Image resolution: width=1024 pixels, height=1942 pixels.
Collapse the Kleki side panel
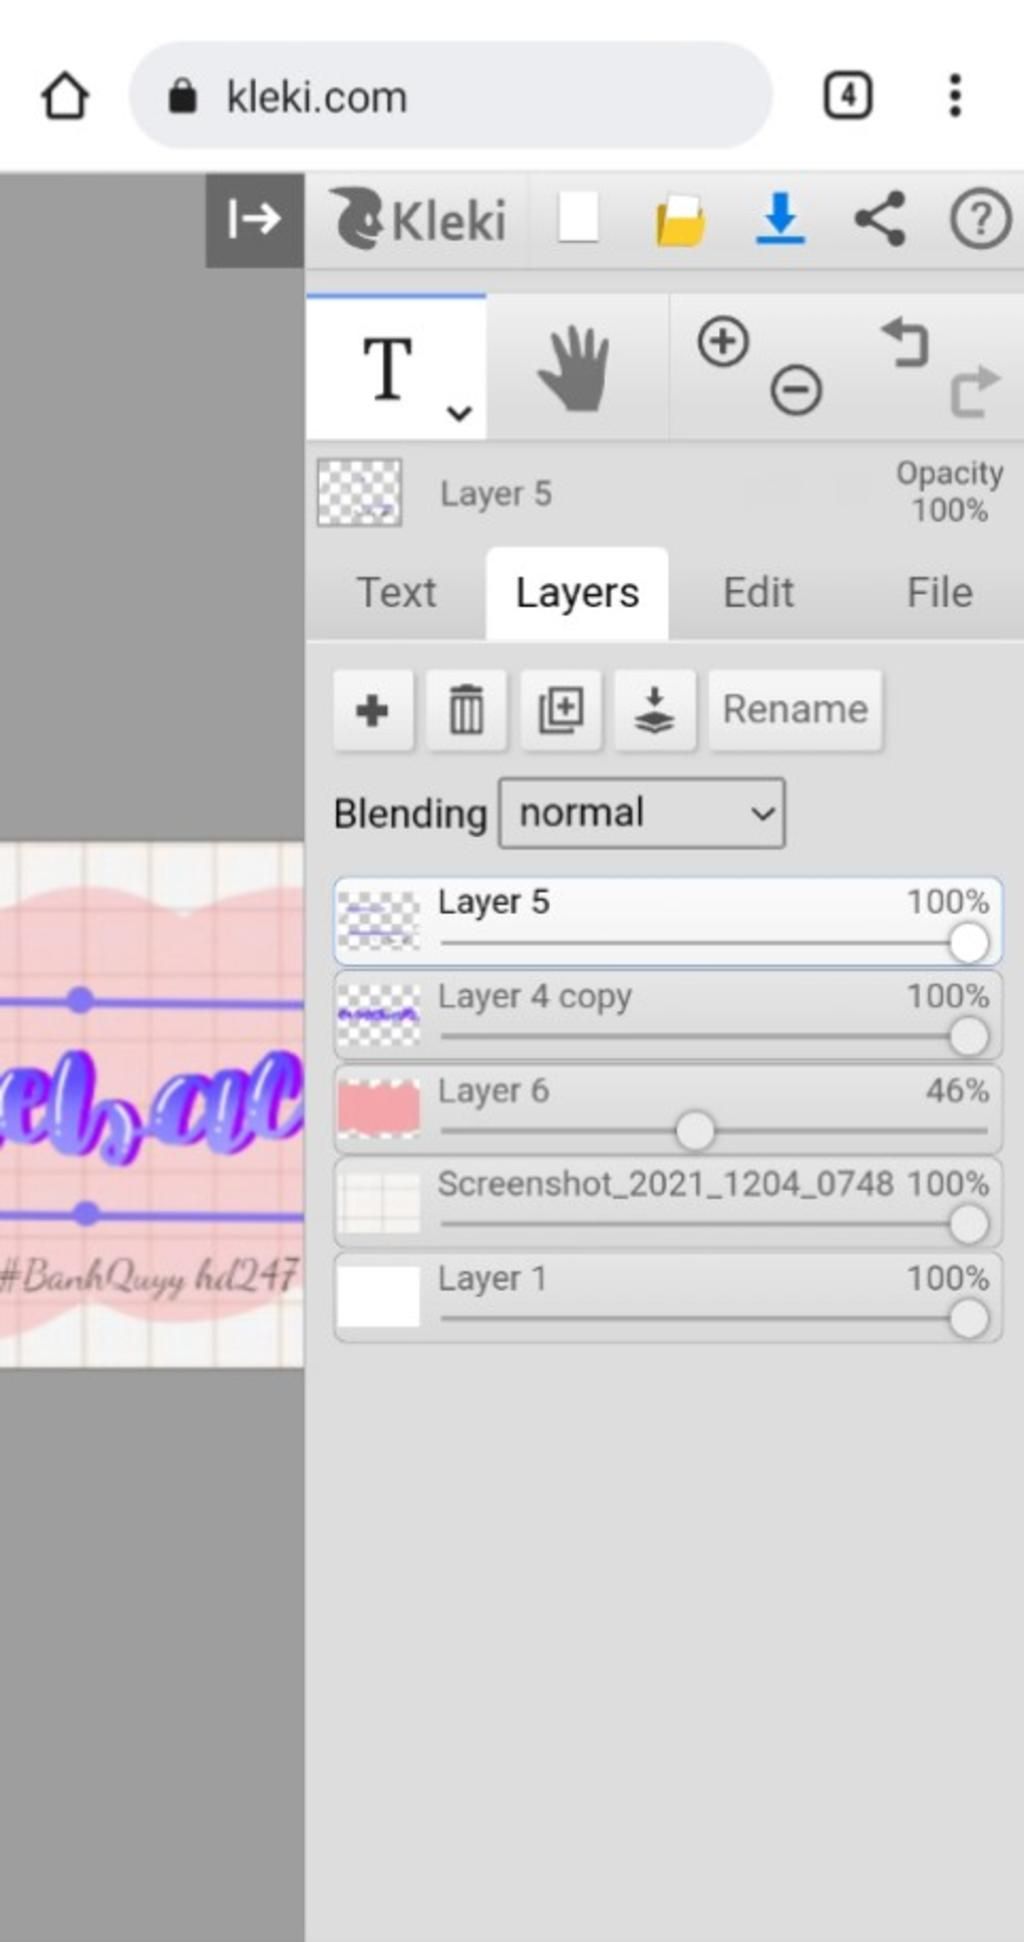[254, 219]
